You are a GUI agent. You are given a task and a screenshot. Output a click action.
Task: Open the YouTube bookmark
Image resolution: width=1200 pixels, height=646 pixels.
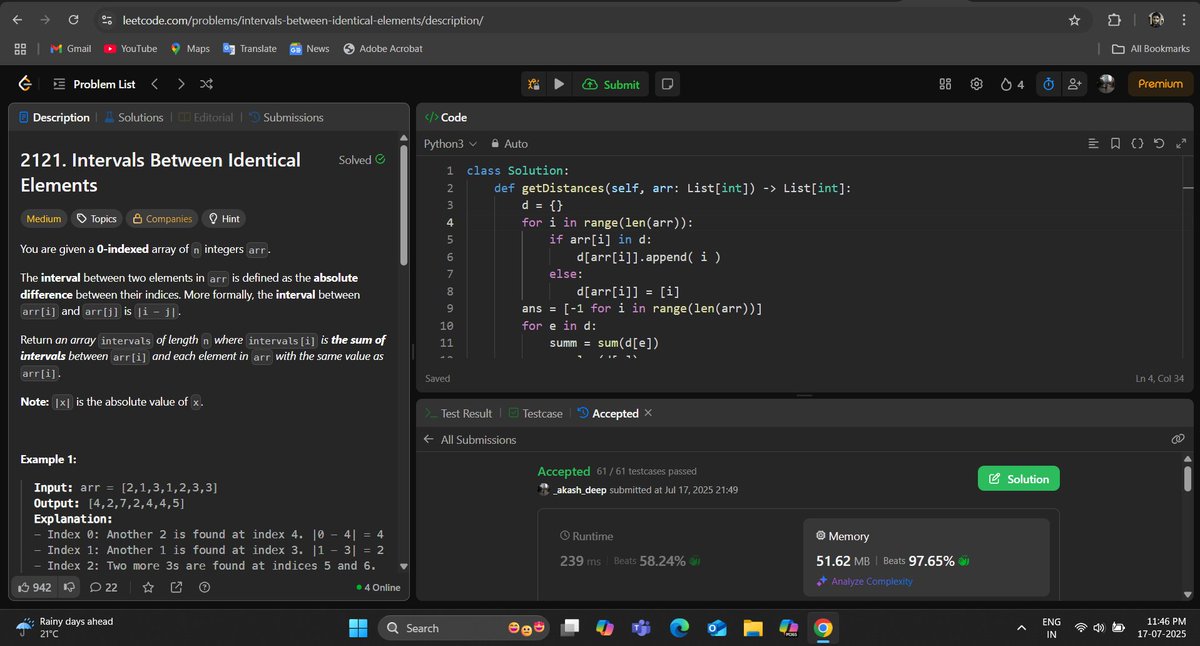130,48
